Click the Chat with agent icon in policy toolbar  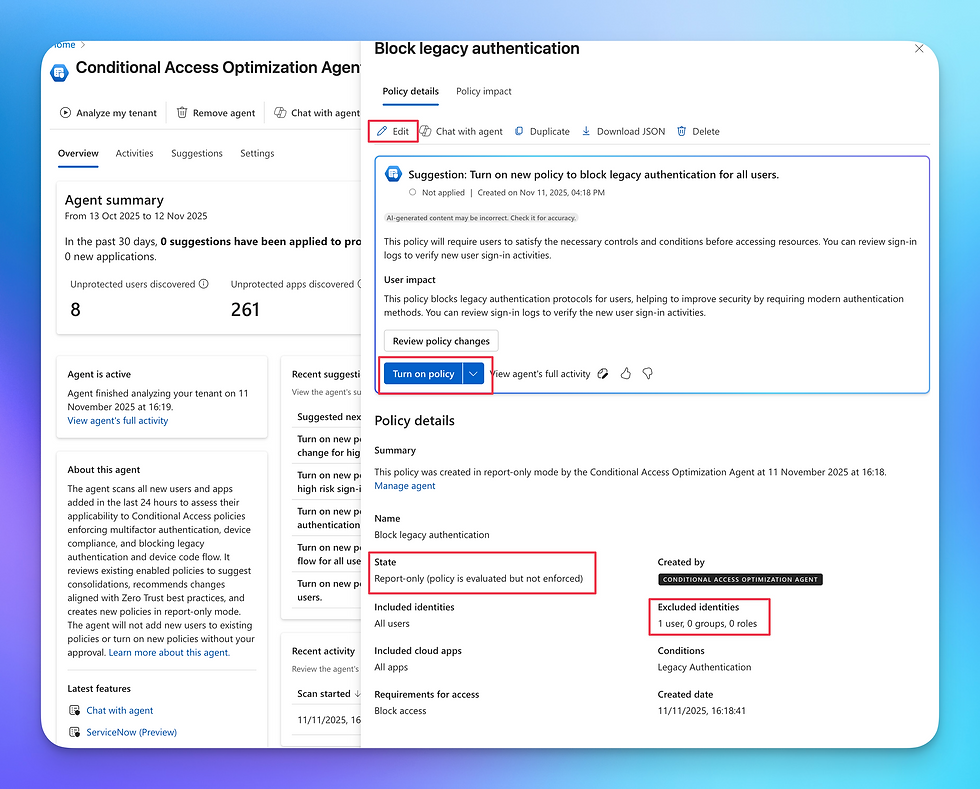pos(426,131)
